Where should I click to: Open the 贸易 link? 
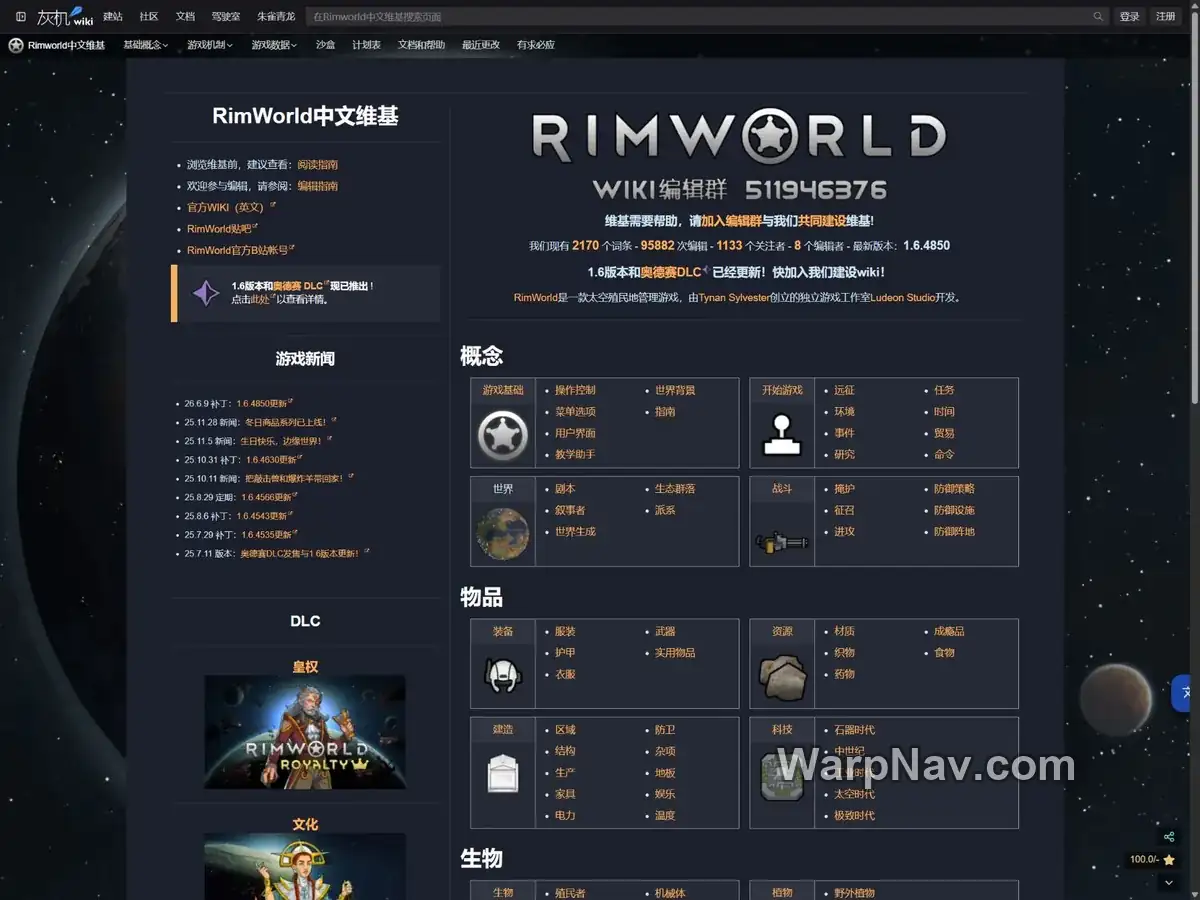[944, 433]
